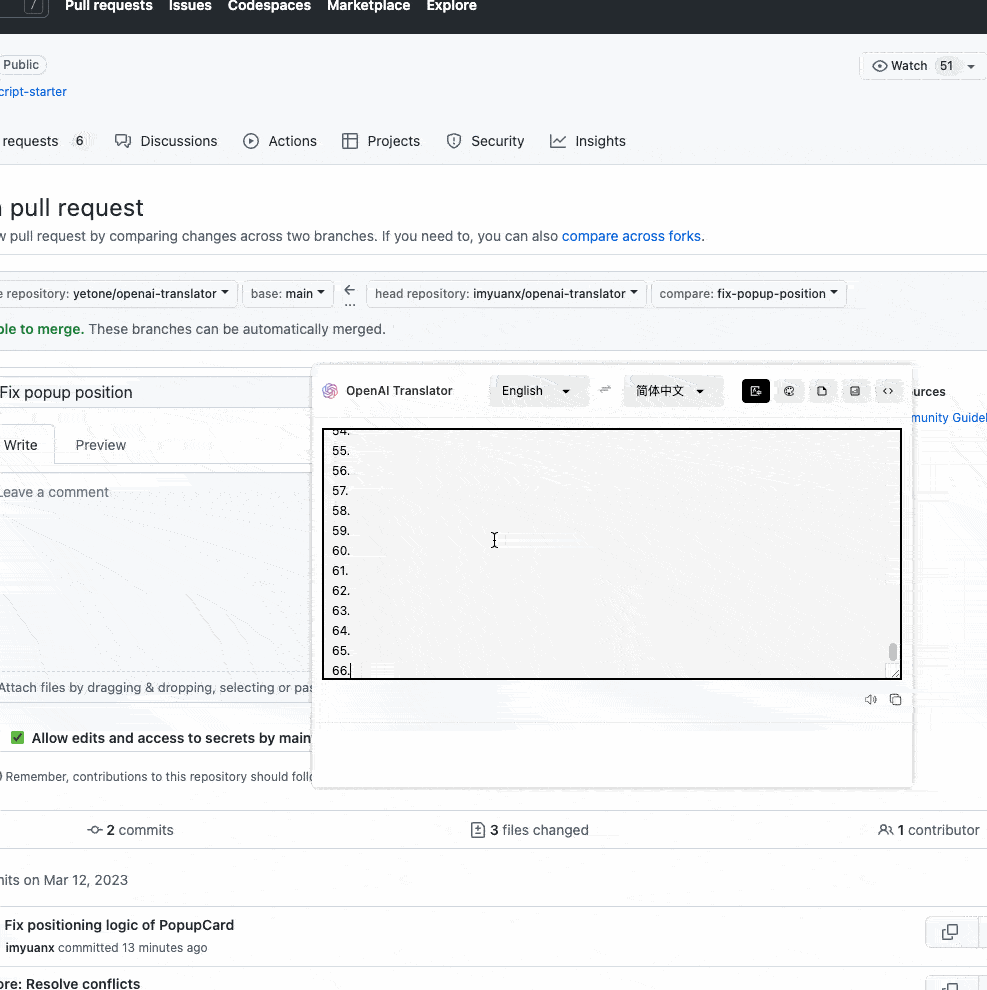
Task: Select Explain Code mode icon
Action: click(x=889, y=391)
